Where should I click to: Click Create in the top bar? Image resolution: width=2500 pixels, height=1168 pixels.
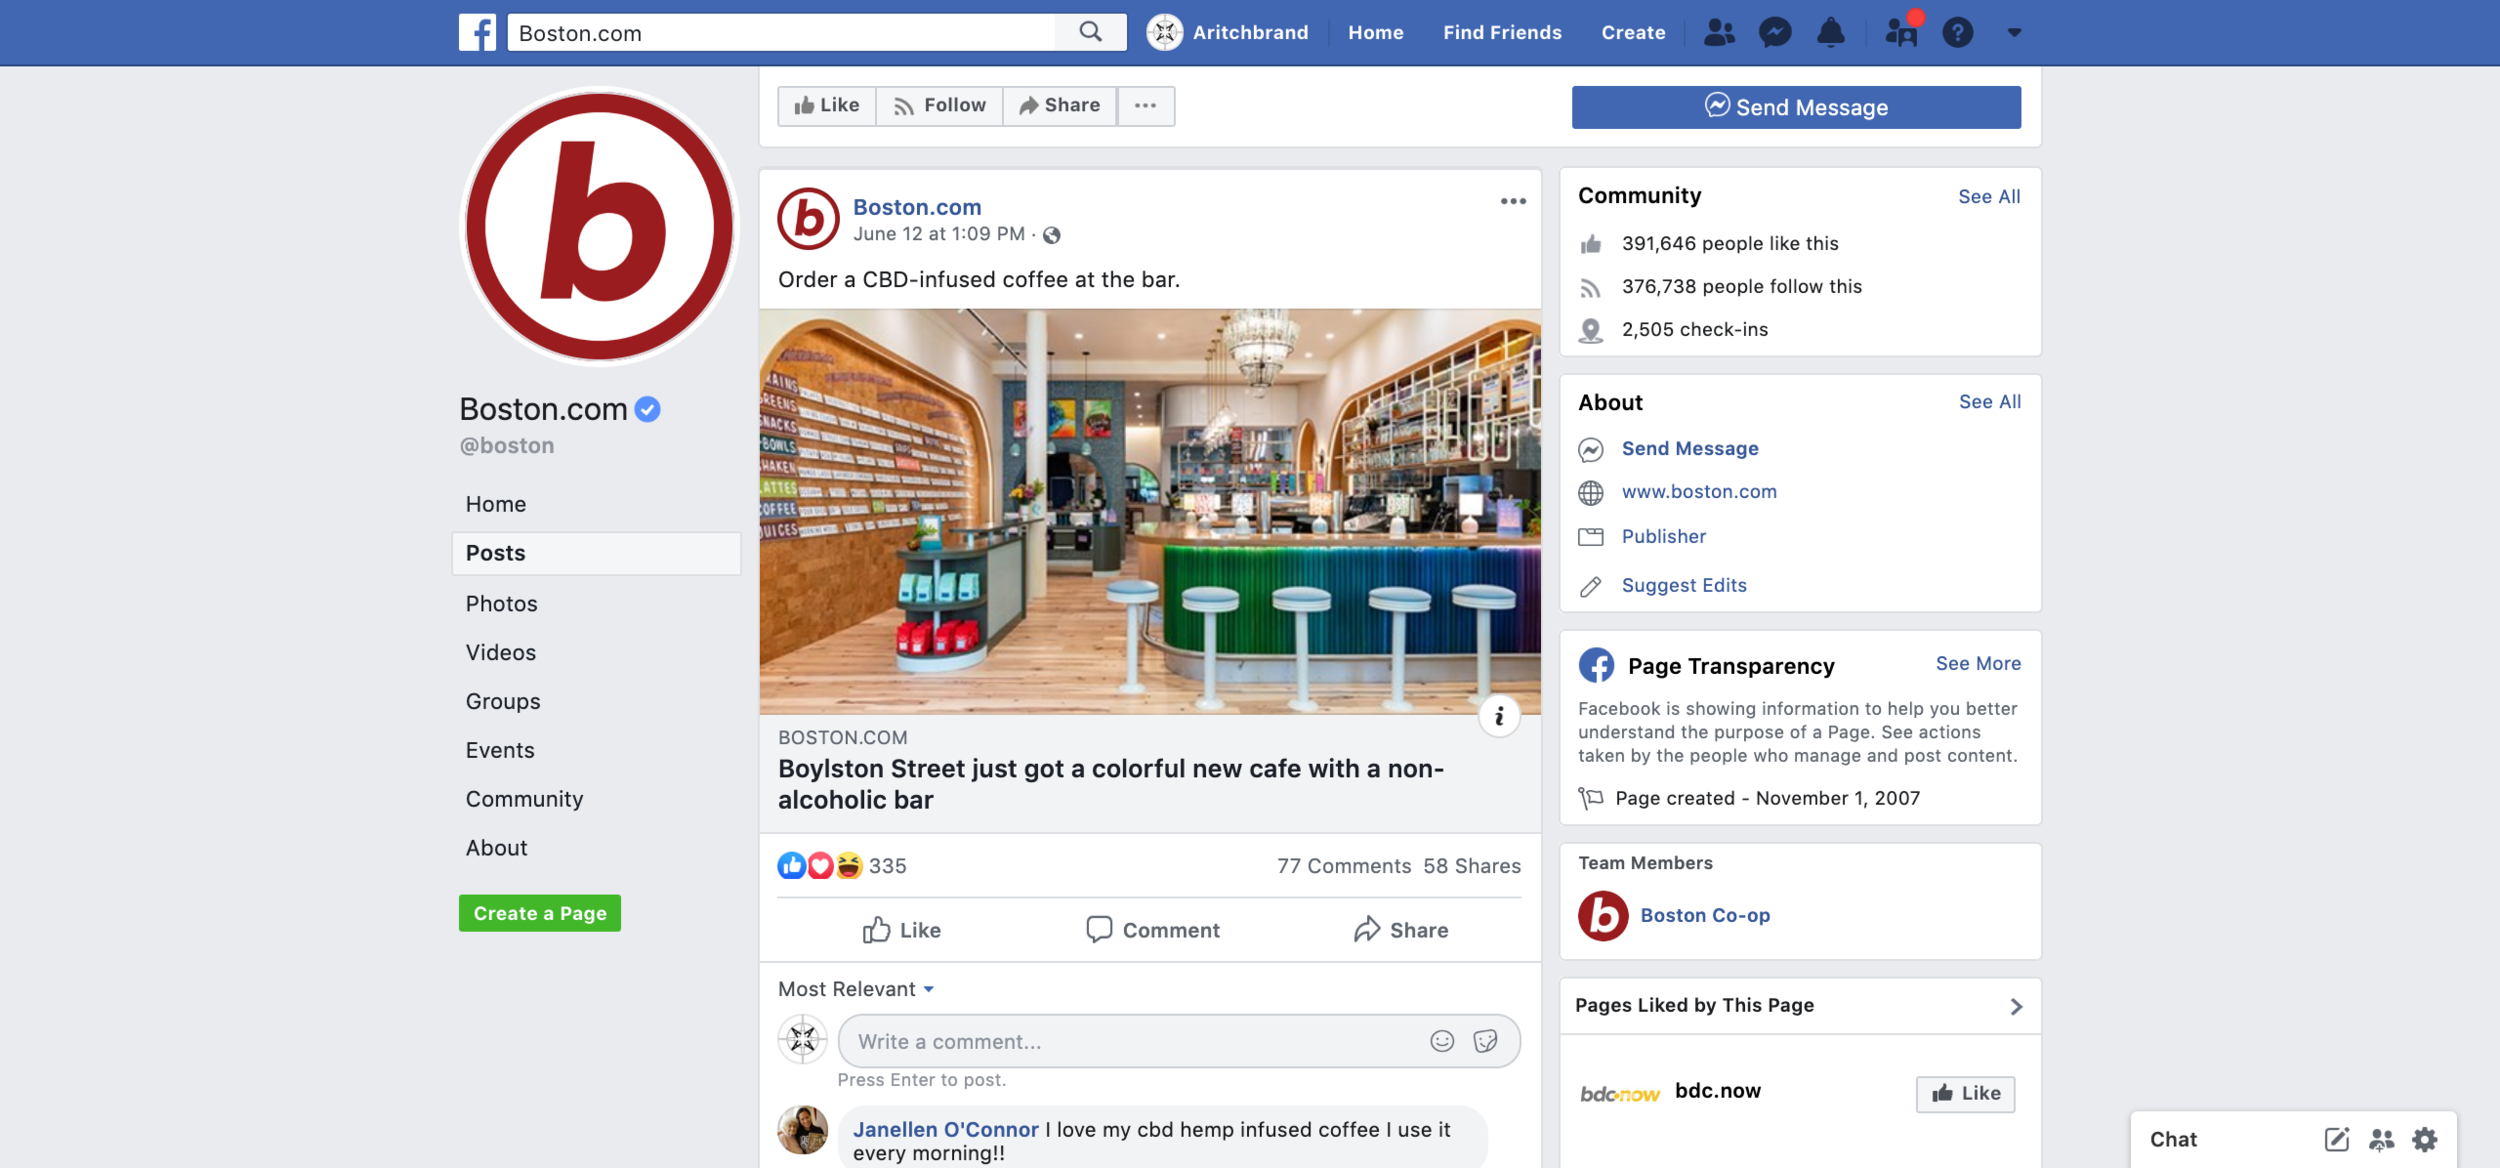pyautogui.click(x=1633, y=32)
